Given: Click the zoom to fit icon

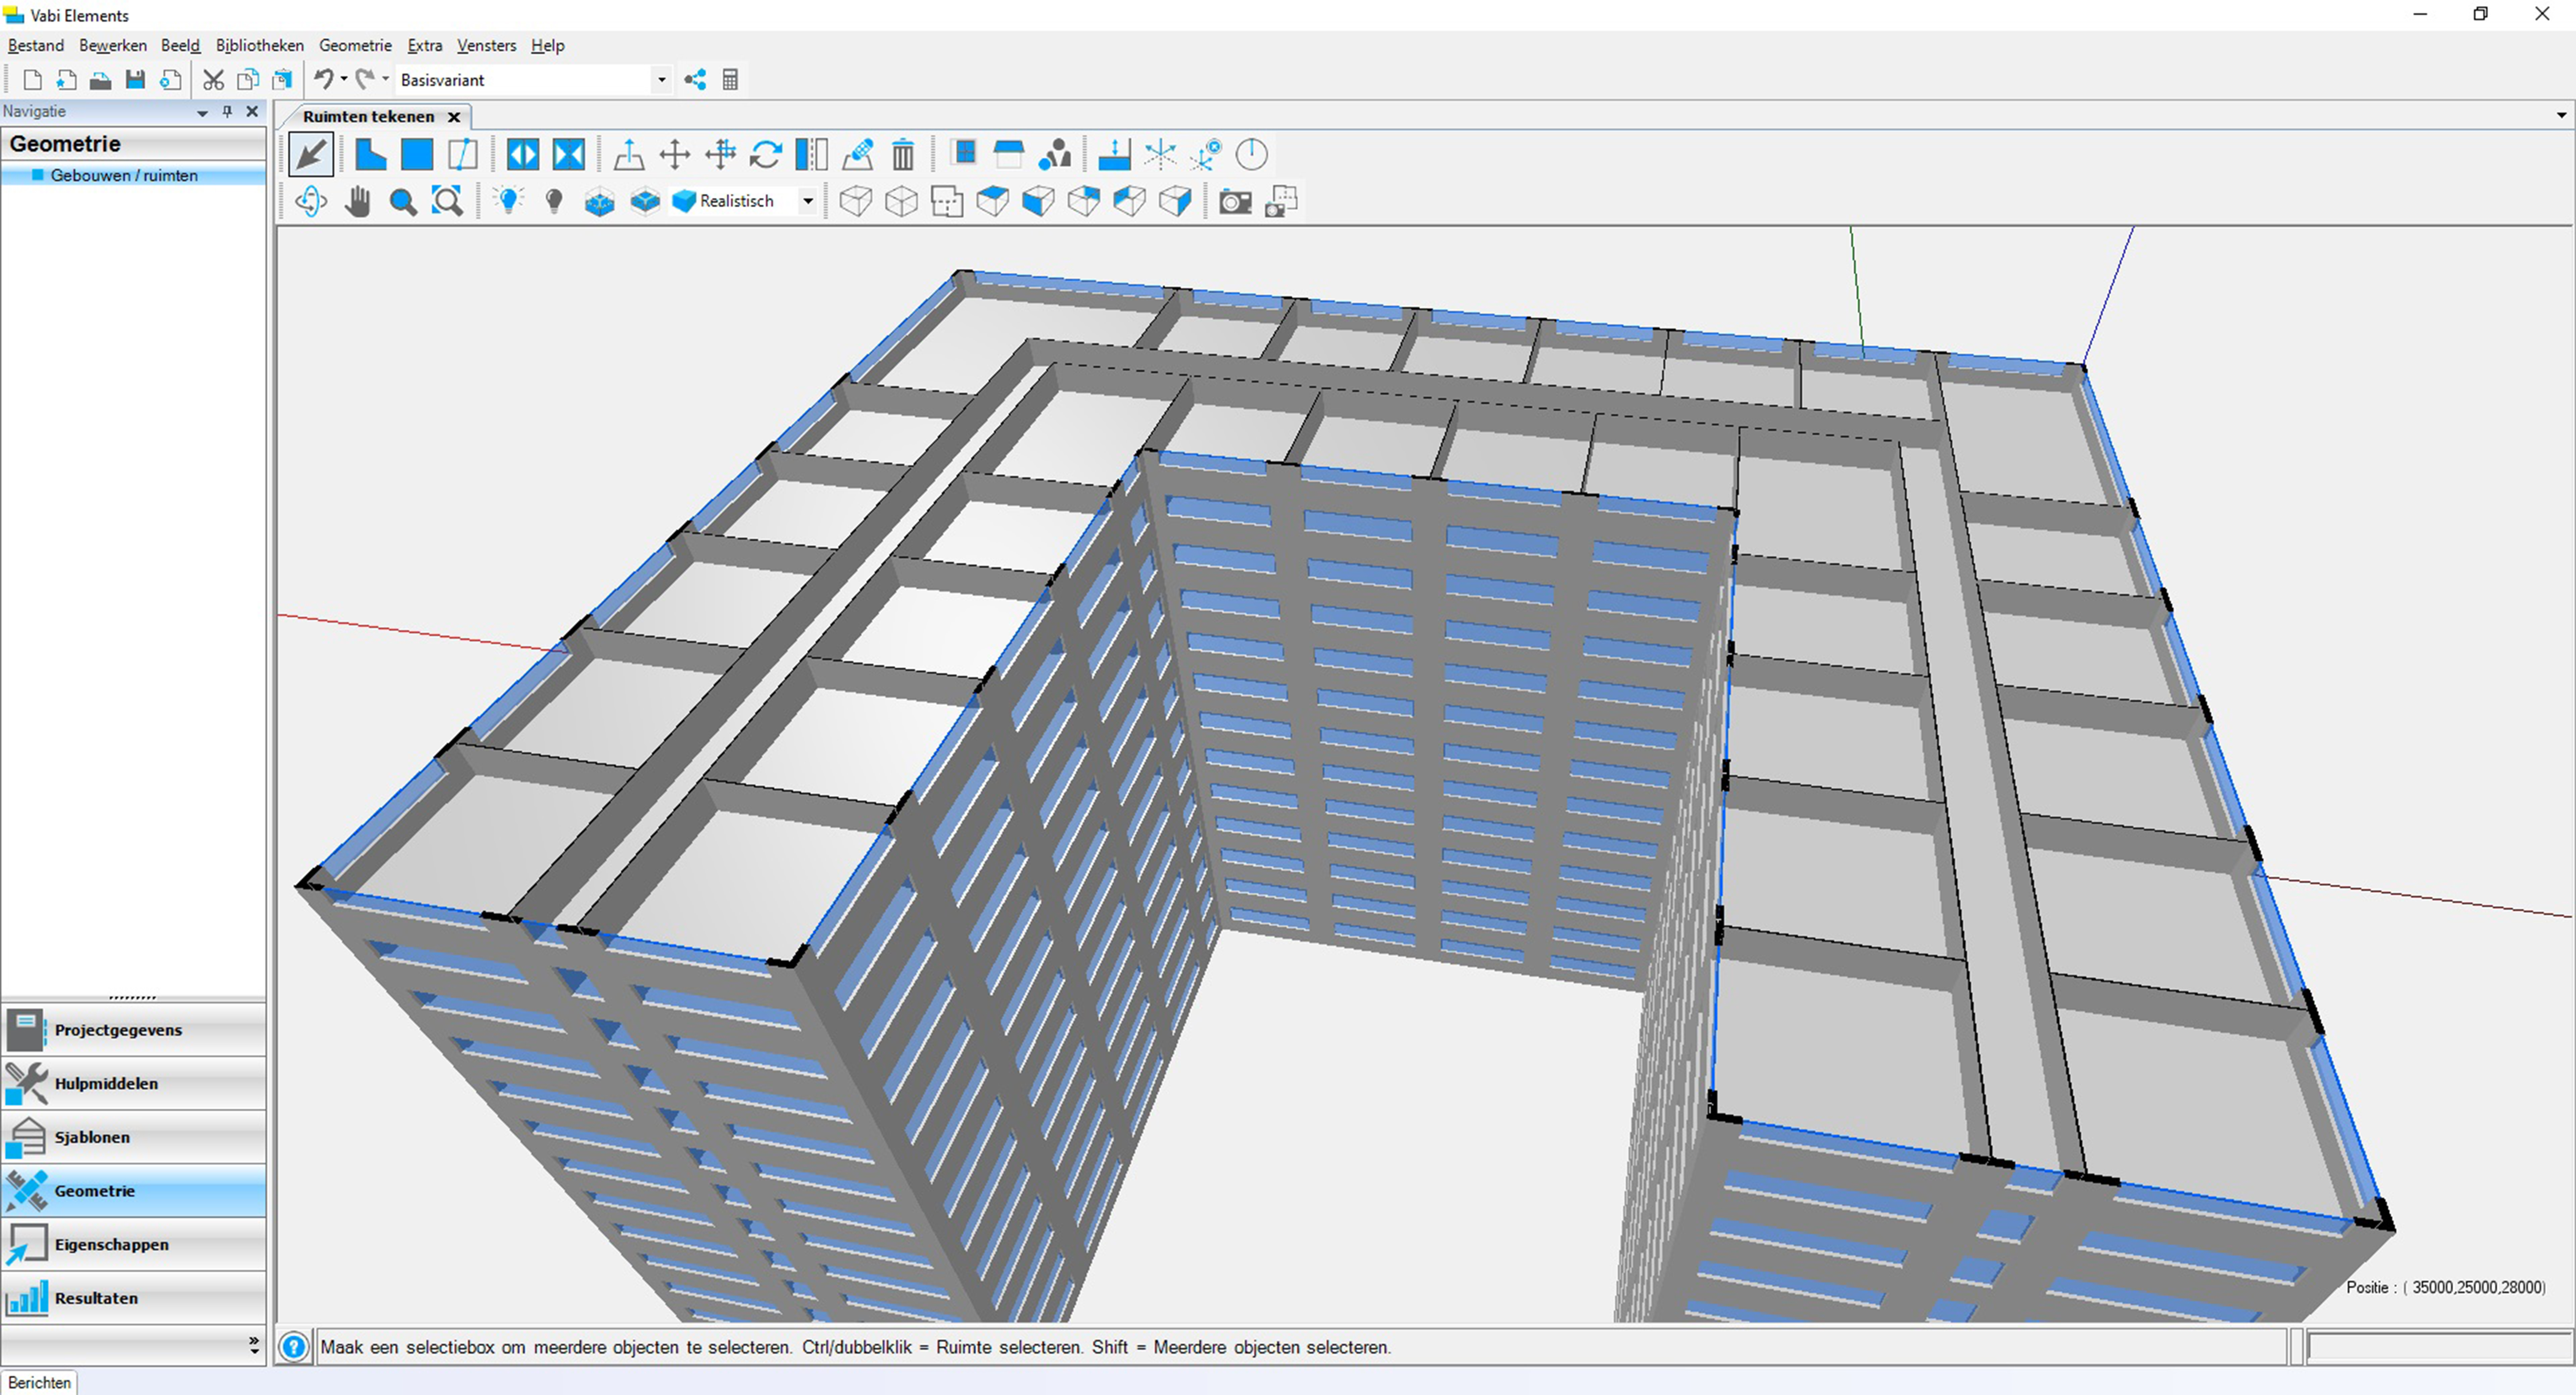Looking at the screenshot, I should tap(448, 202).
